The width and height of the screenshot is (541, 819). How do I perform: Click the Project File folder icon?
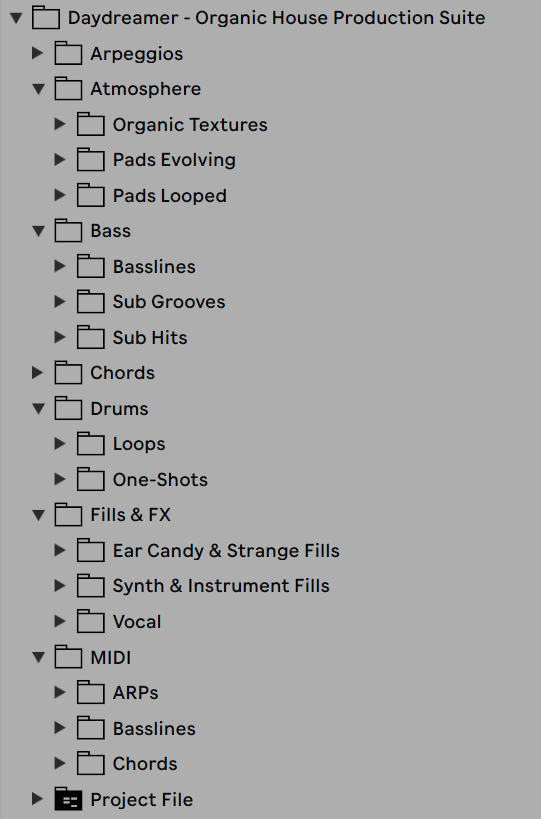68,799
